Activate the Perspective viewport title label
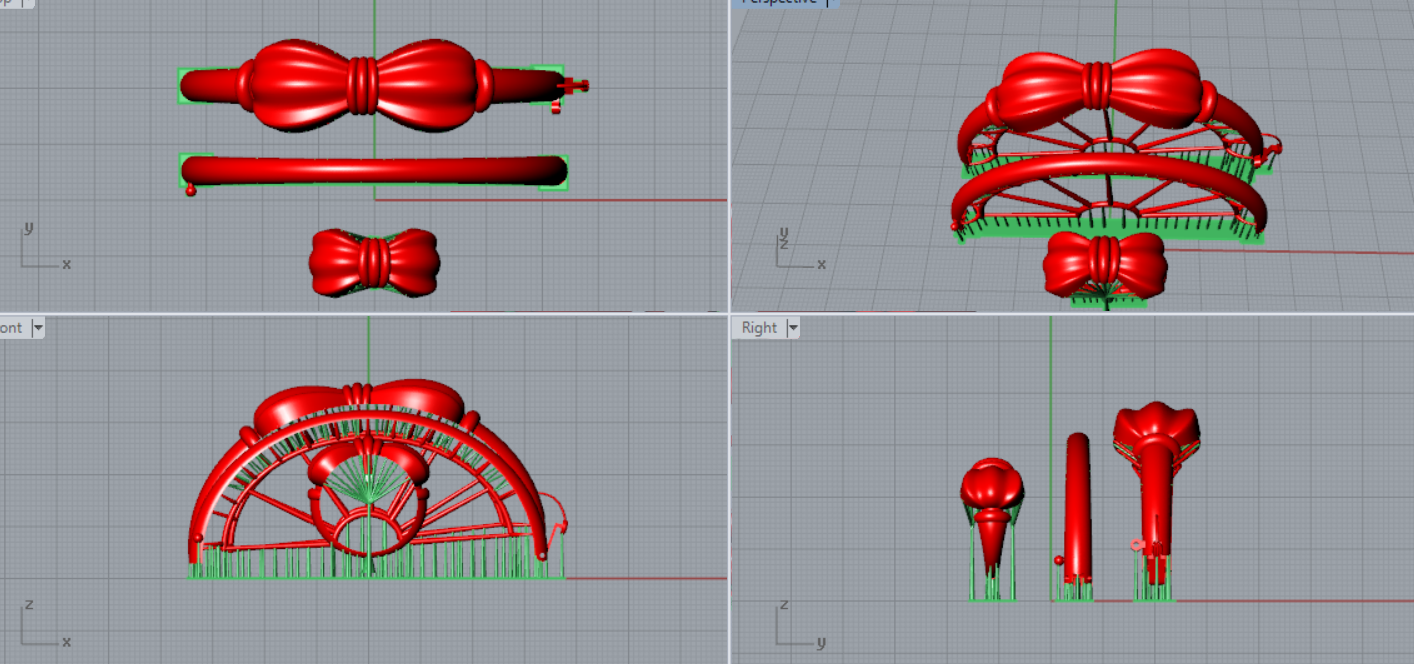Image resolution: width=1414 pixels, height=664 pixels. point(778,2)
